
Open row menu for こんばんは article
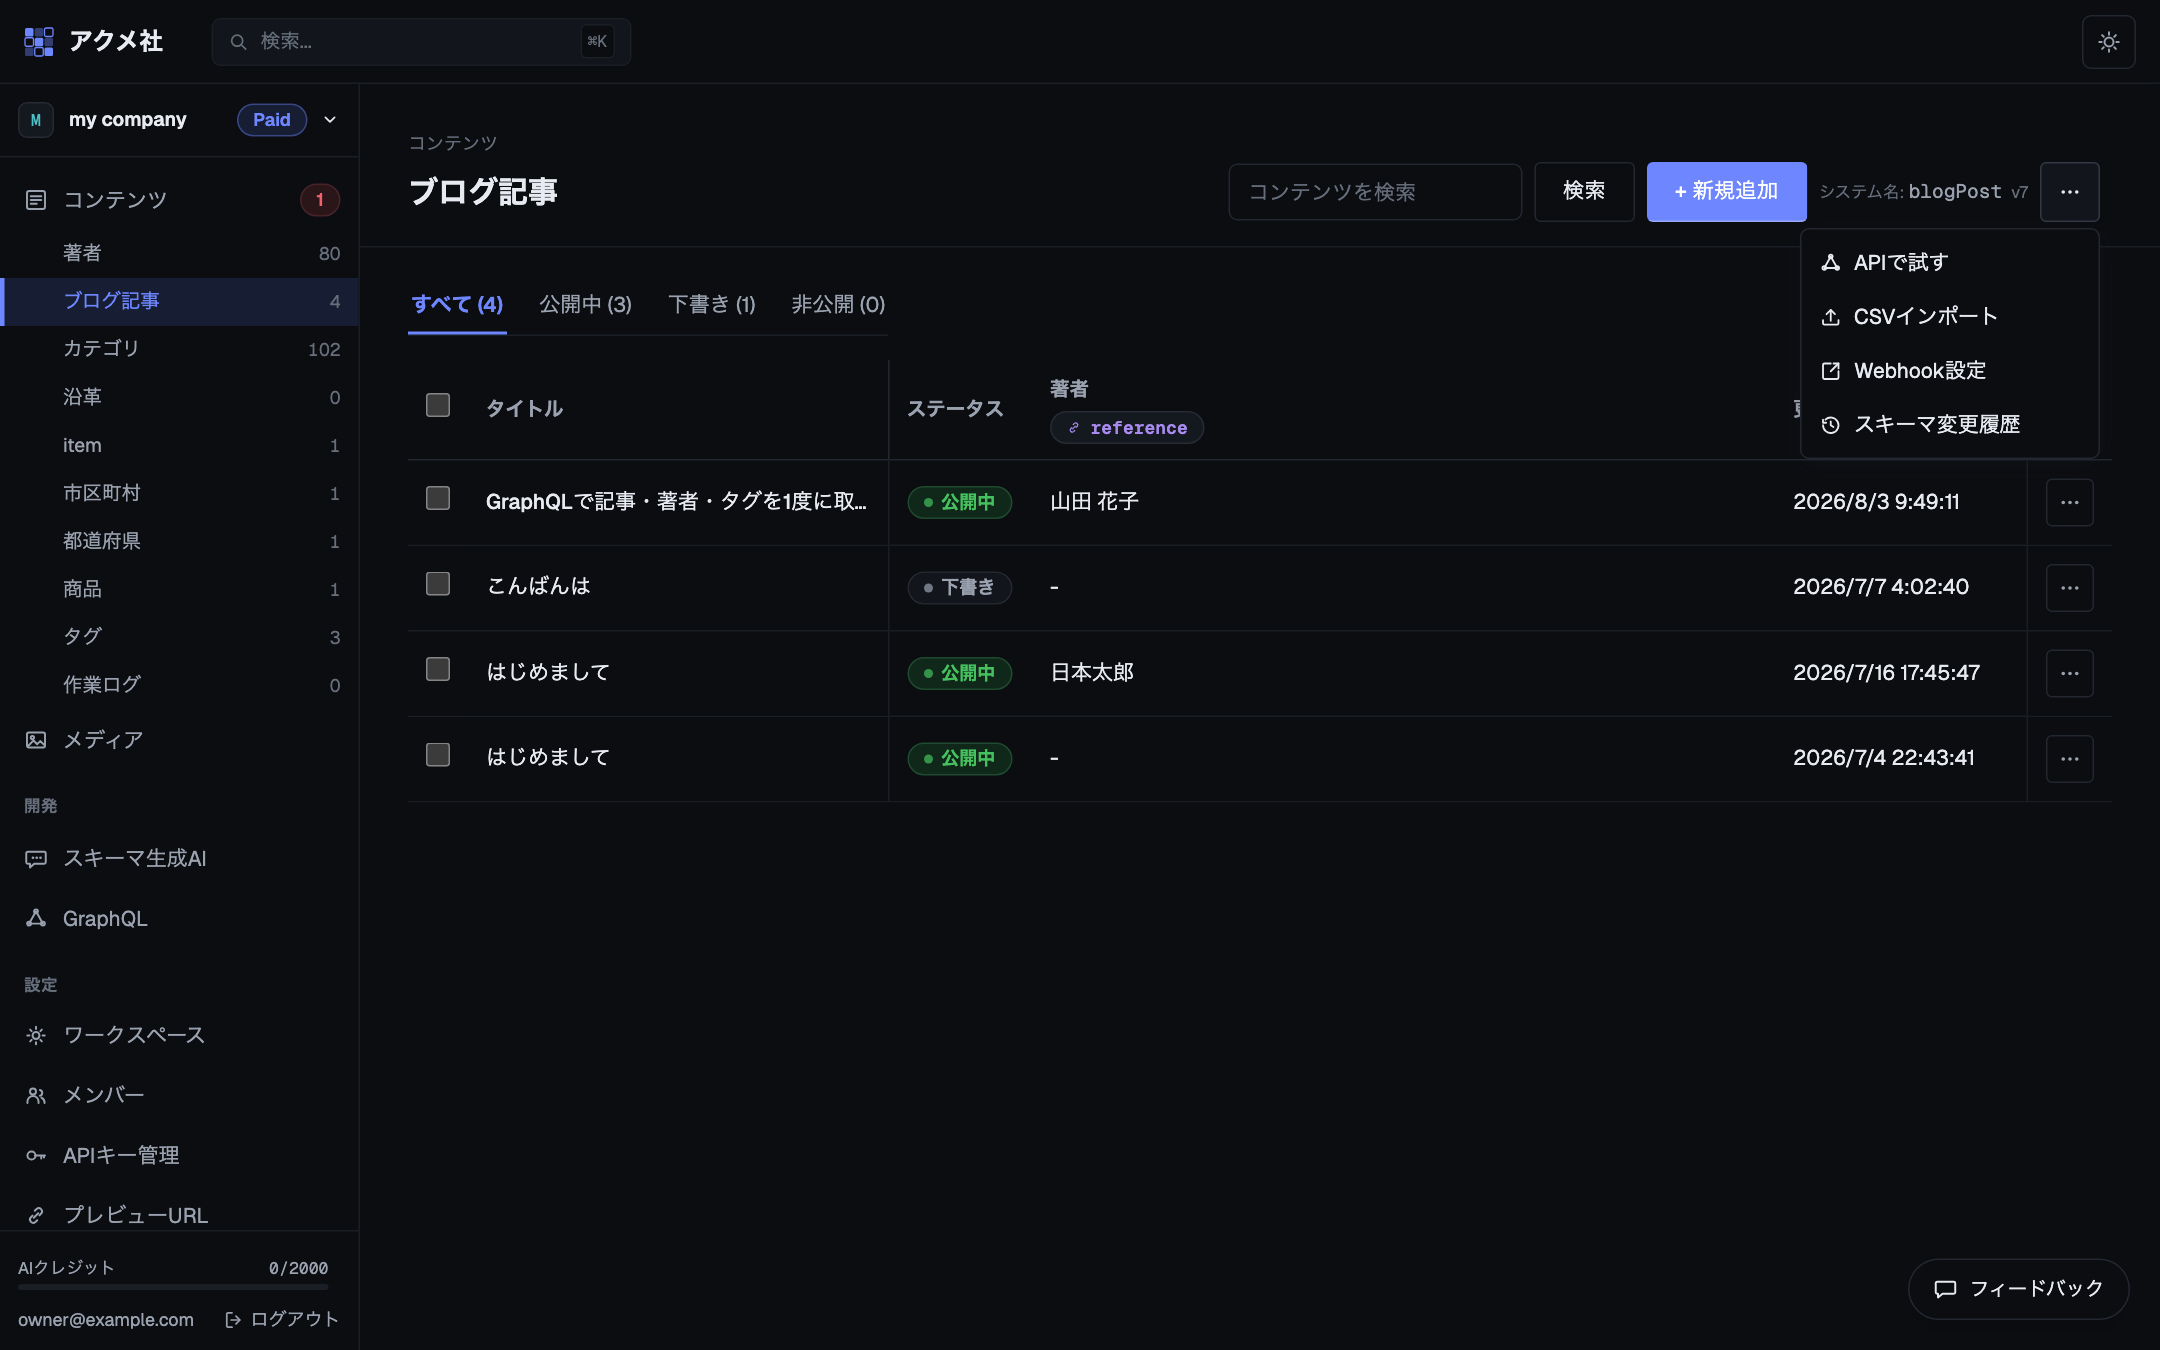tap(2069, 588)
